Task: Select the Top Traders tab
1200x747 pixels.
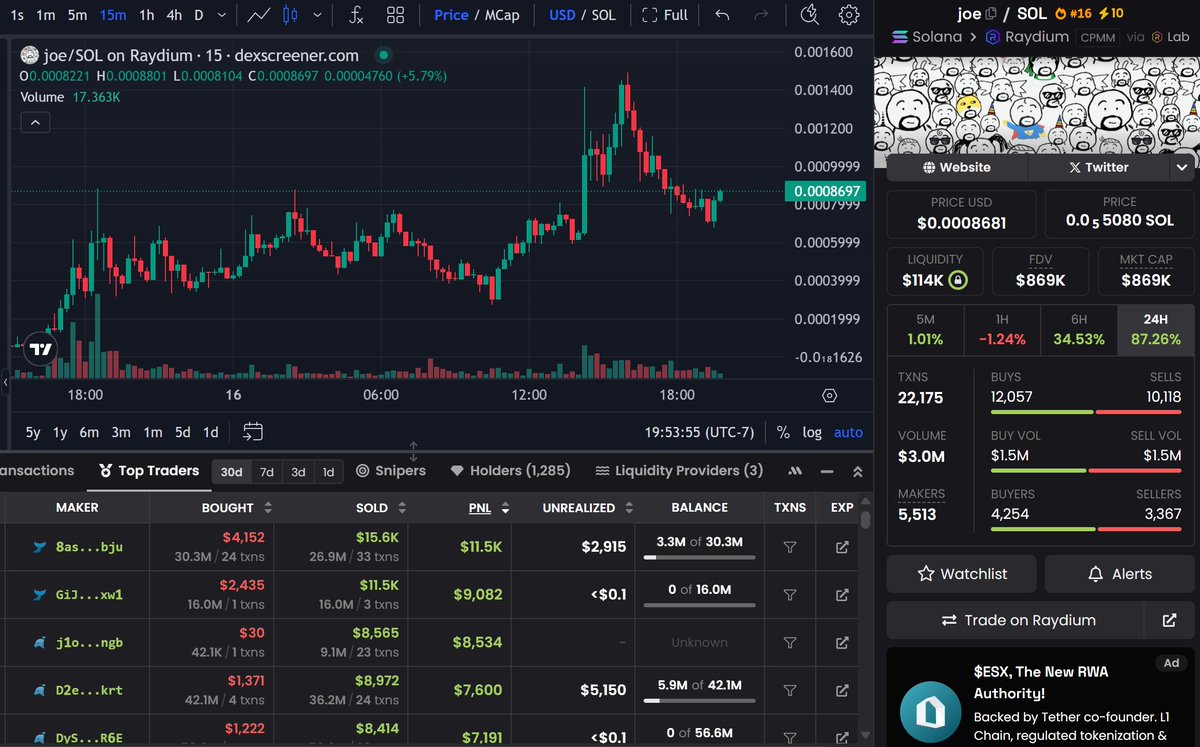Action: point(149,471)
